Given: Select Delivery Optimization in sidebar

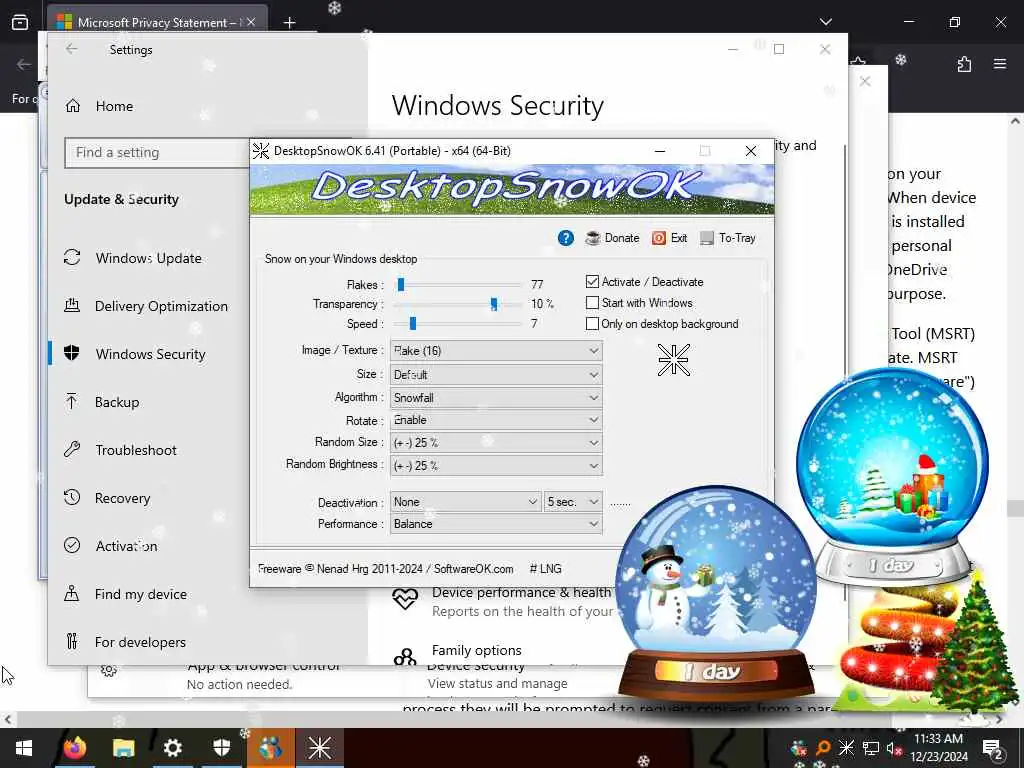Looking at the screenshot, I should pos(149,306).
